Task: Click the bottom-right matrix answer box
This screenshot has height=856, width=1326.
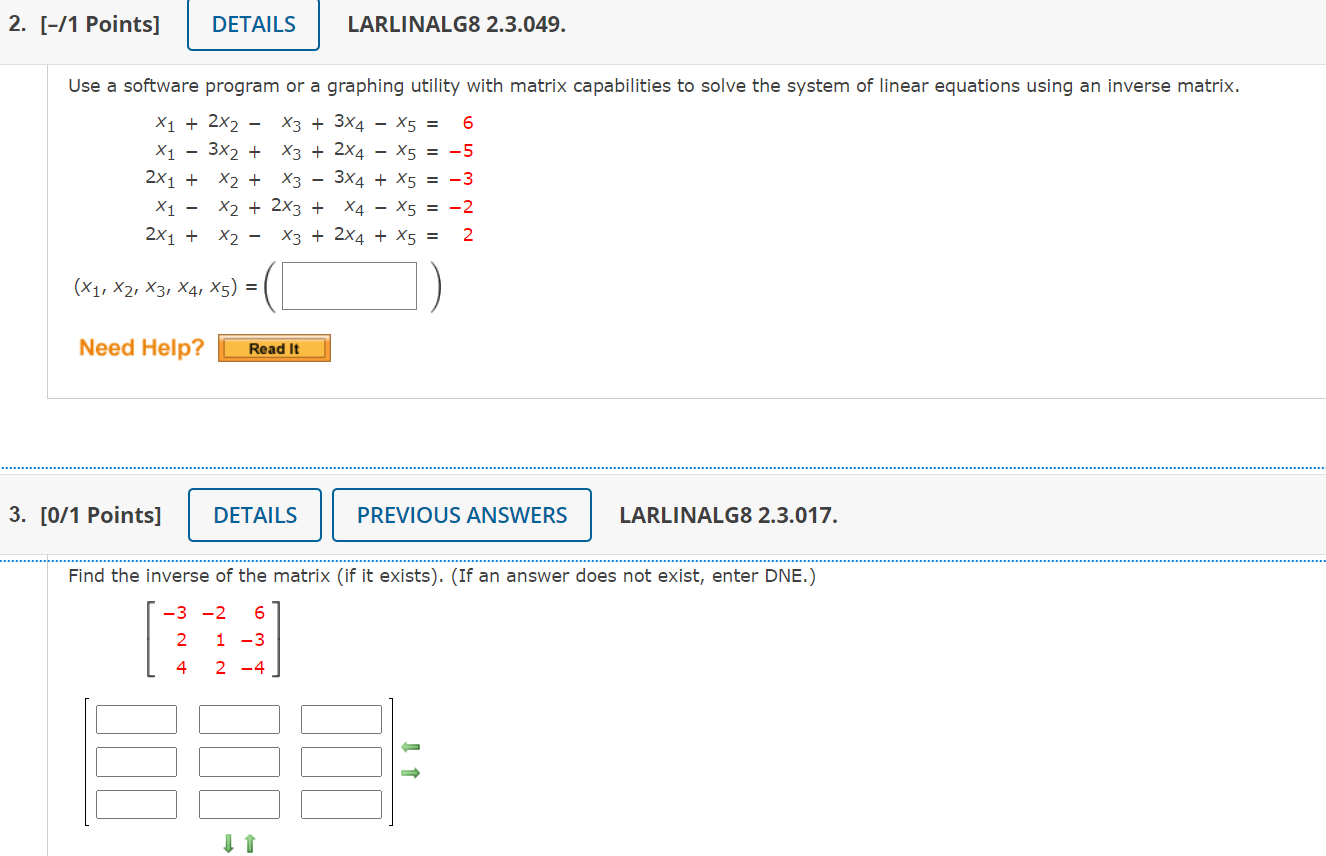Action: pyautogui.click(x=341, y=803)
